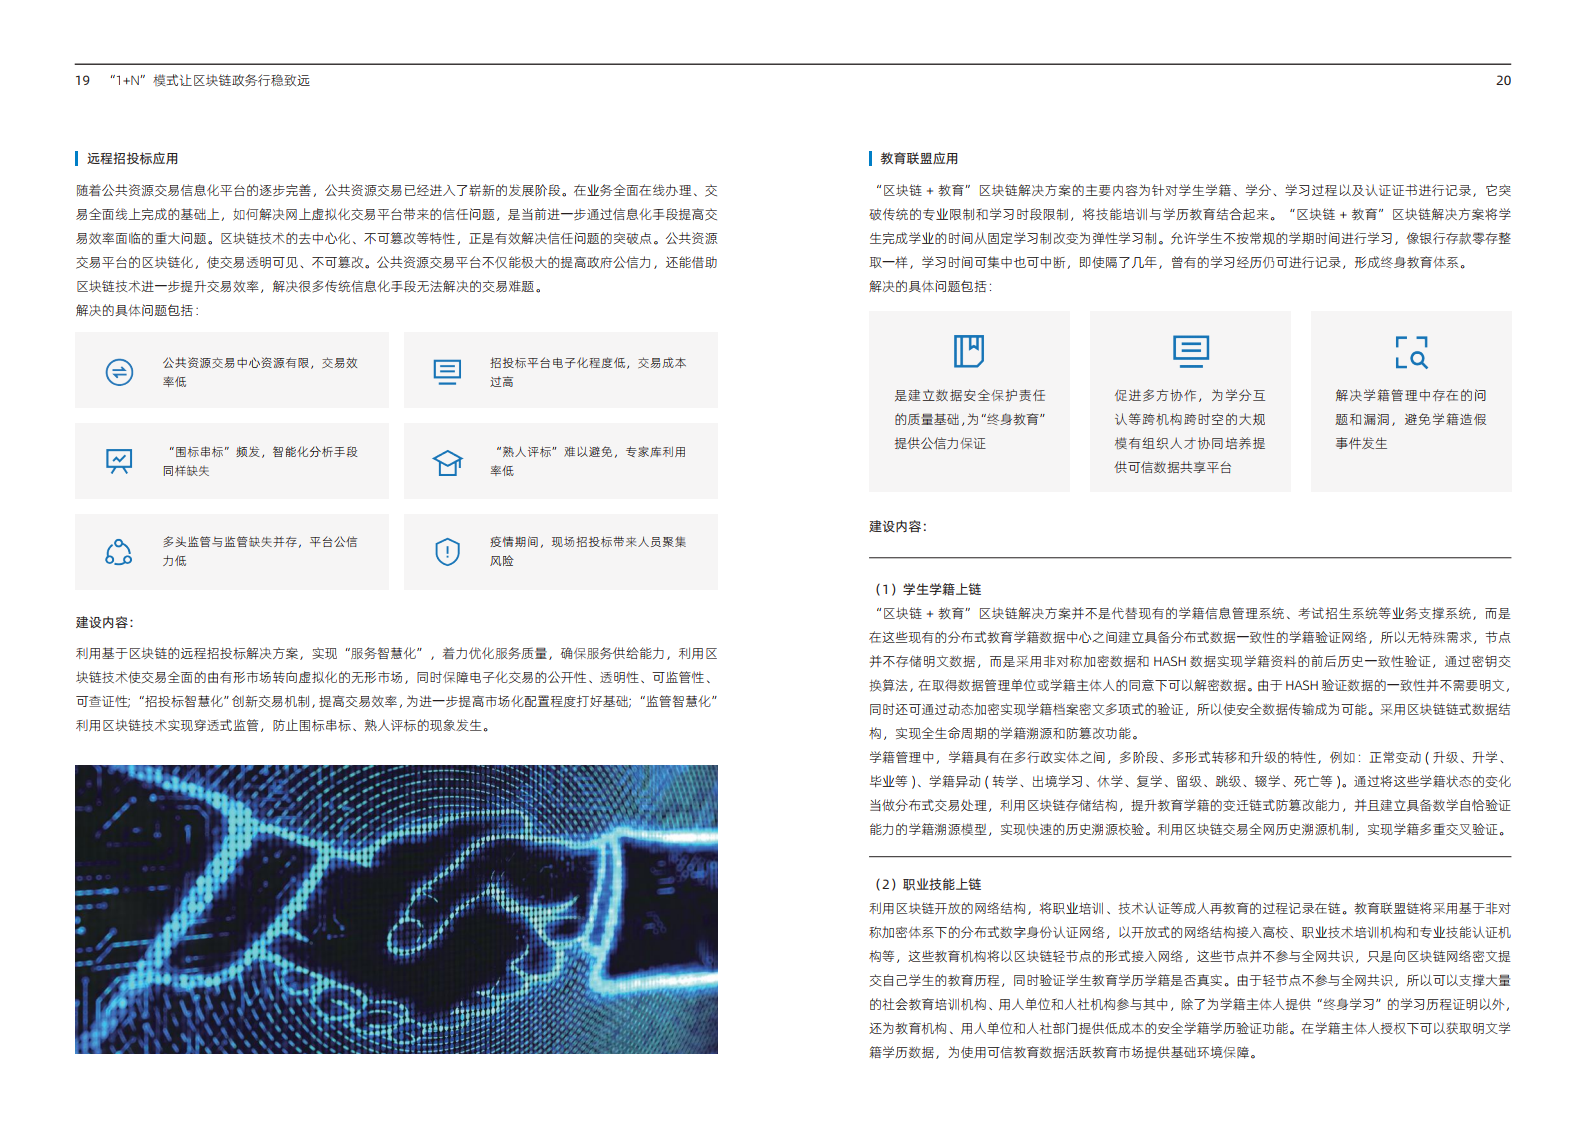Image resolution: width=1587 pixels, height=1122 pixels.
Task: Click the text 公共资源交易中心资源有限，交易效率低
Action: [x=260, y=372]
